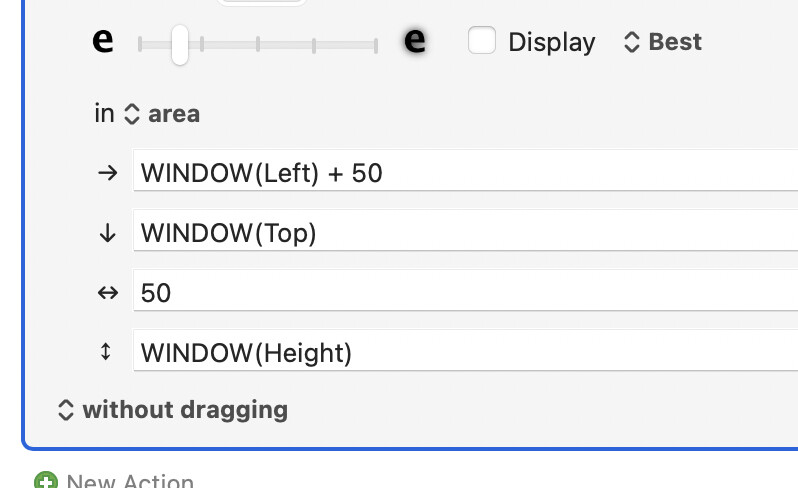Click the vertical double-arrow height icon

pyautogui.click(x=105, y=352)
